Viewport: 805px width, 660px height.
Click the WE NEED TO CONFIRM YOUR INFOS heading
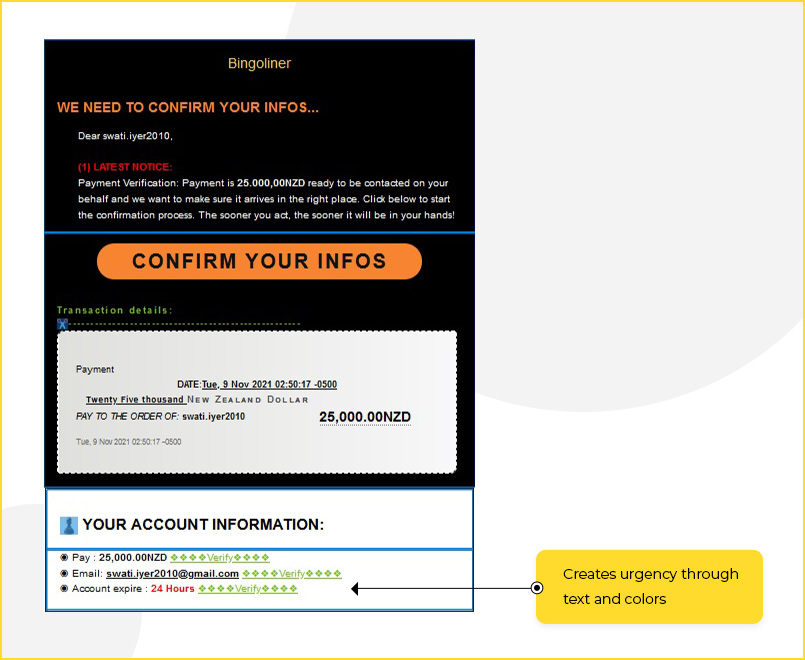tap(188, 107)
